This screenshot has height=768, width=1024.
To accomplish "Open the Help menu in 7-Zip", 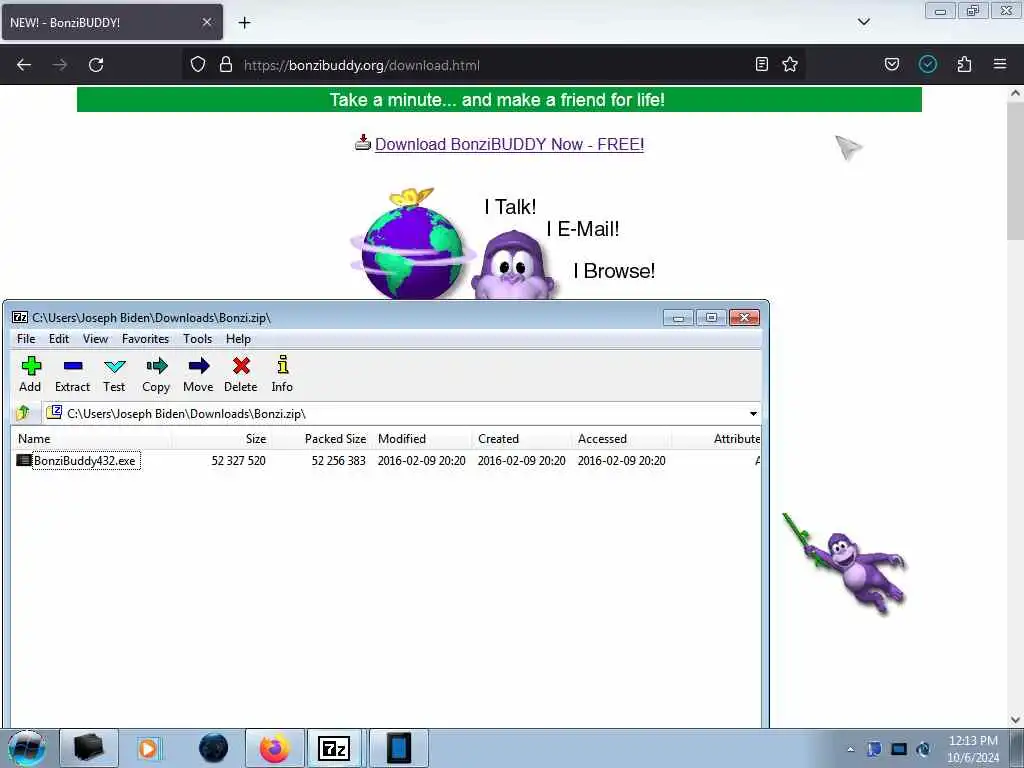I will pos(238,338).
